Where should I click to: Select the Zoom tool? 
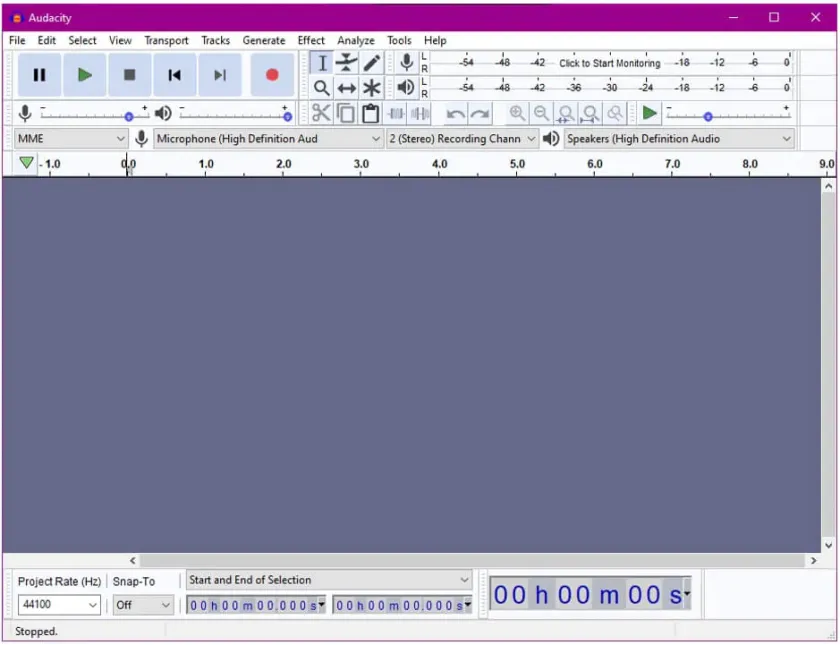[322, 87]
